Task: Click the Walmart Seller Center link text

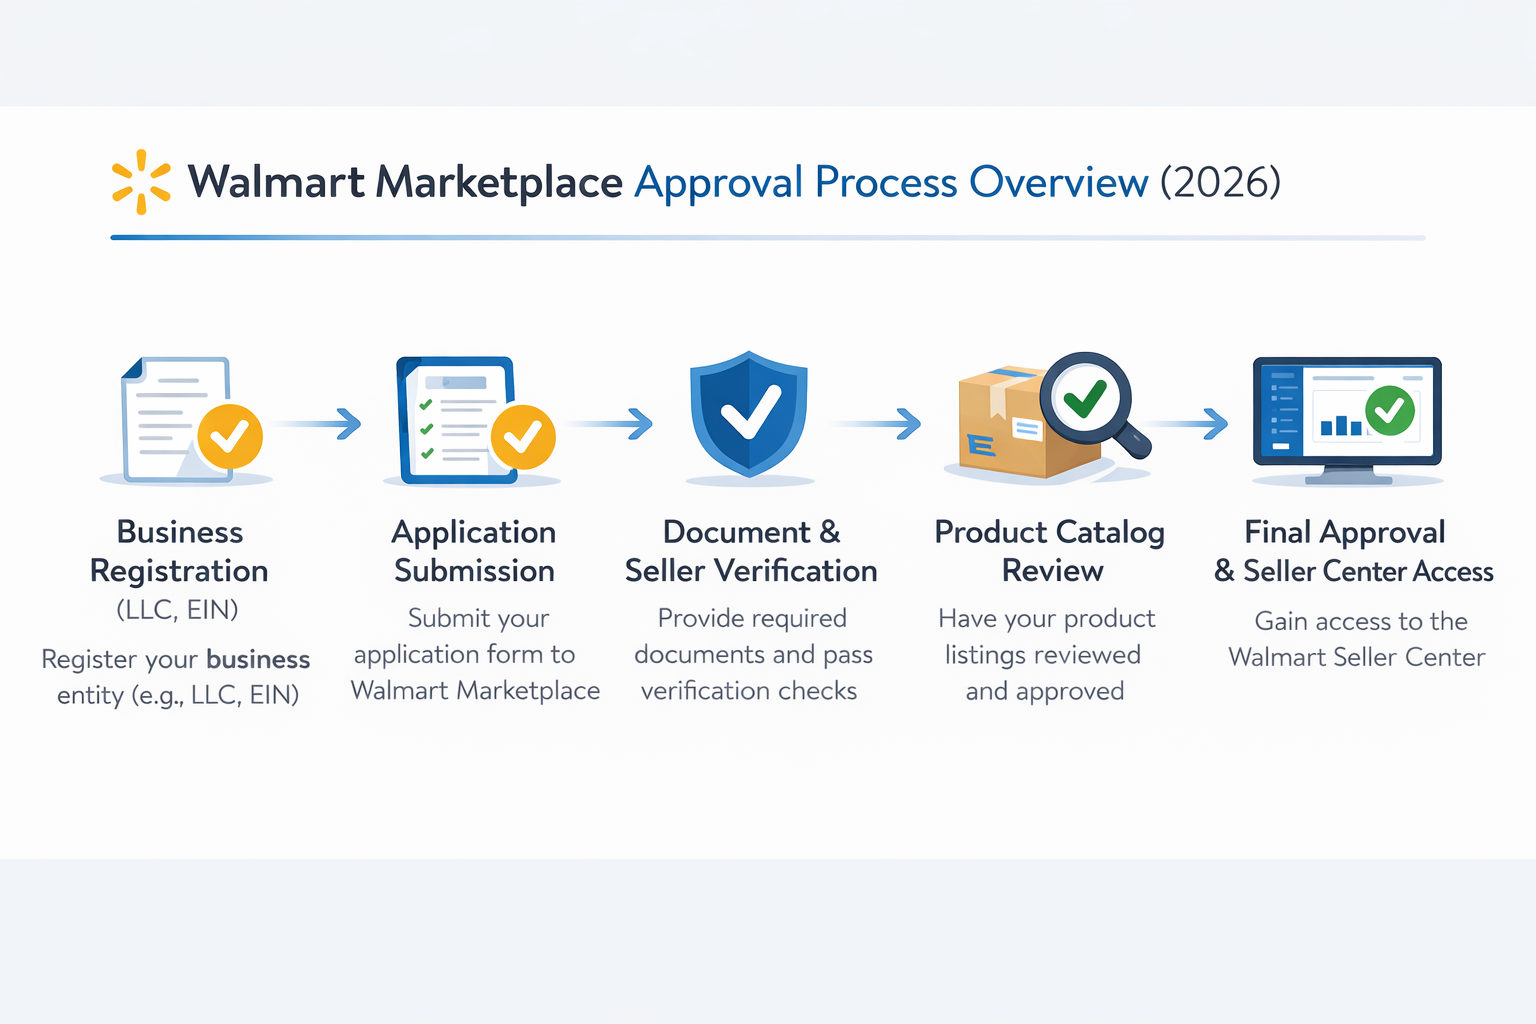Action: pyautogui.click(x=1356, y=658)
